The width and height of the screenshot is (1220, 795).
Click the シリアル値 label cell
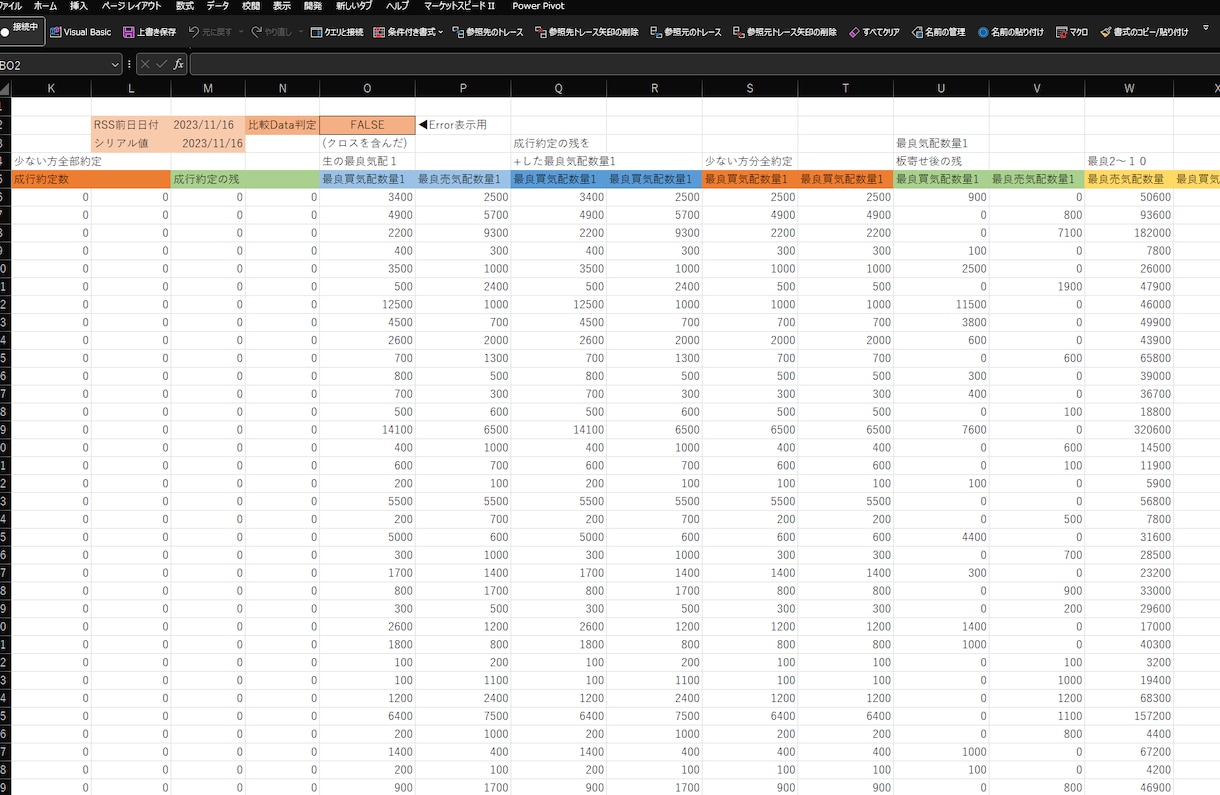(x=131, y=143)
